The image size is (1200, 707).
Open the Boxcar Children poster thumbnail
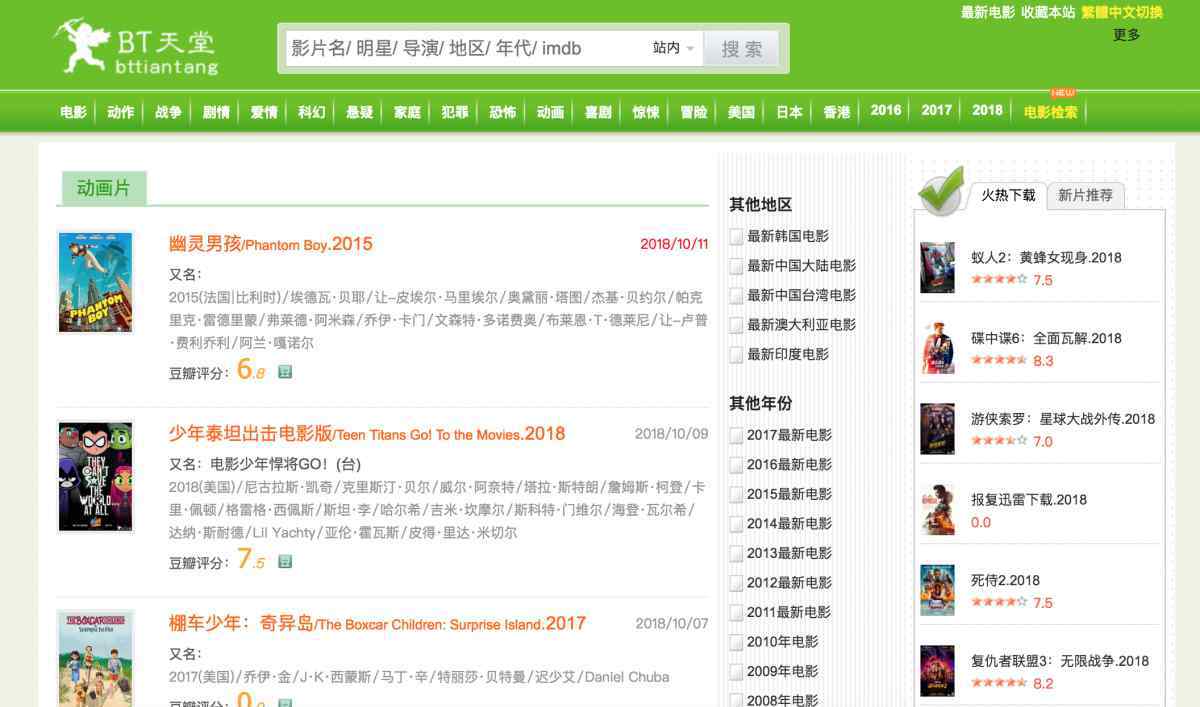(x=95, y=658)
